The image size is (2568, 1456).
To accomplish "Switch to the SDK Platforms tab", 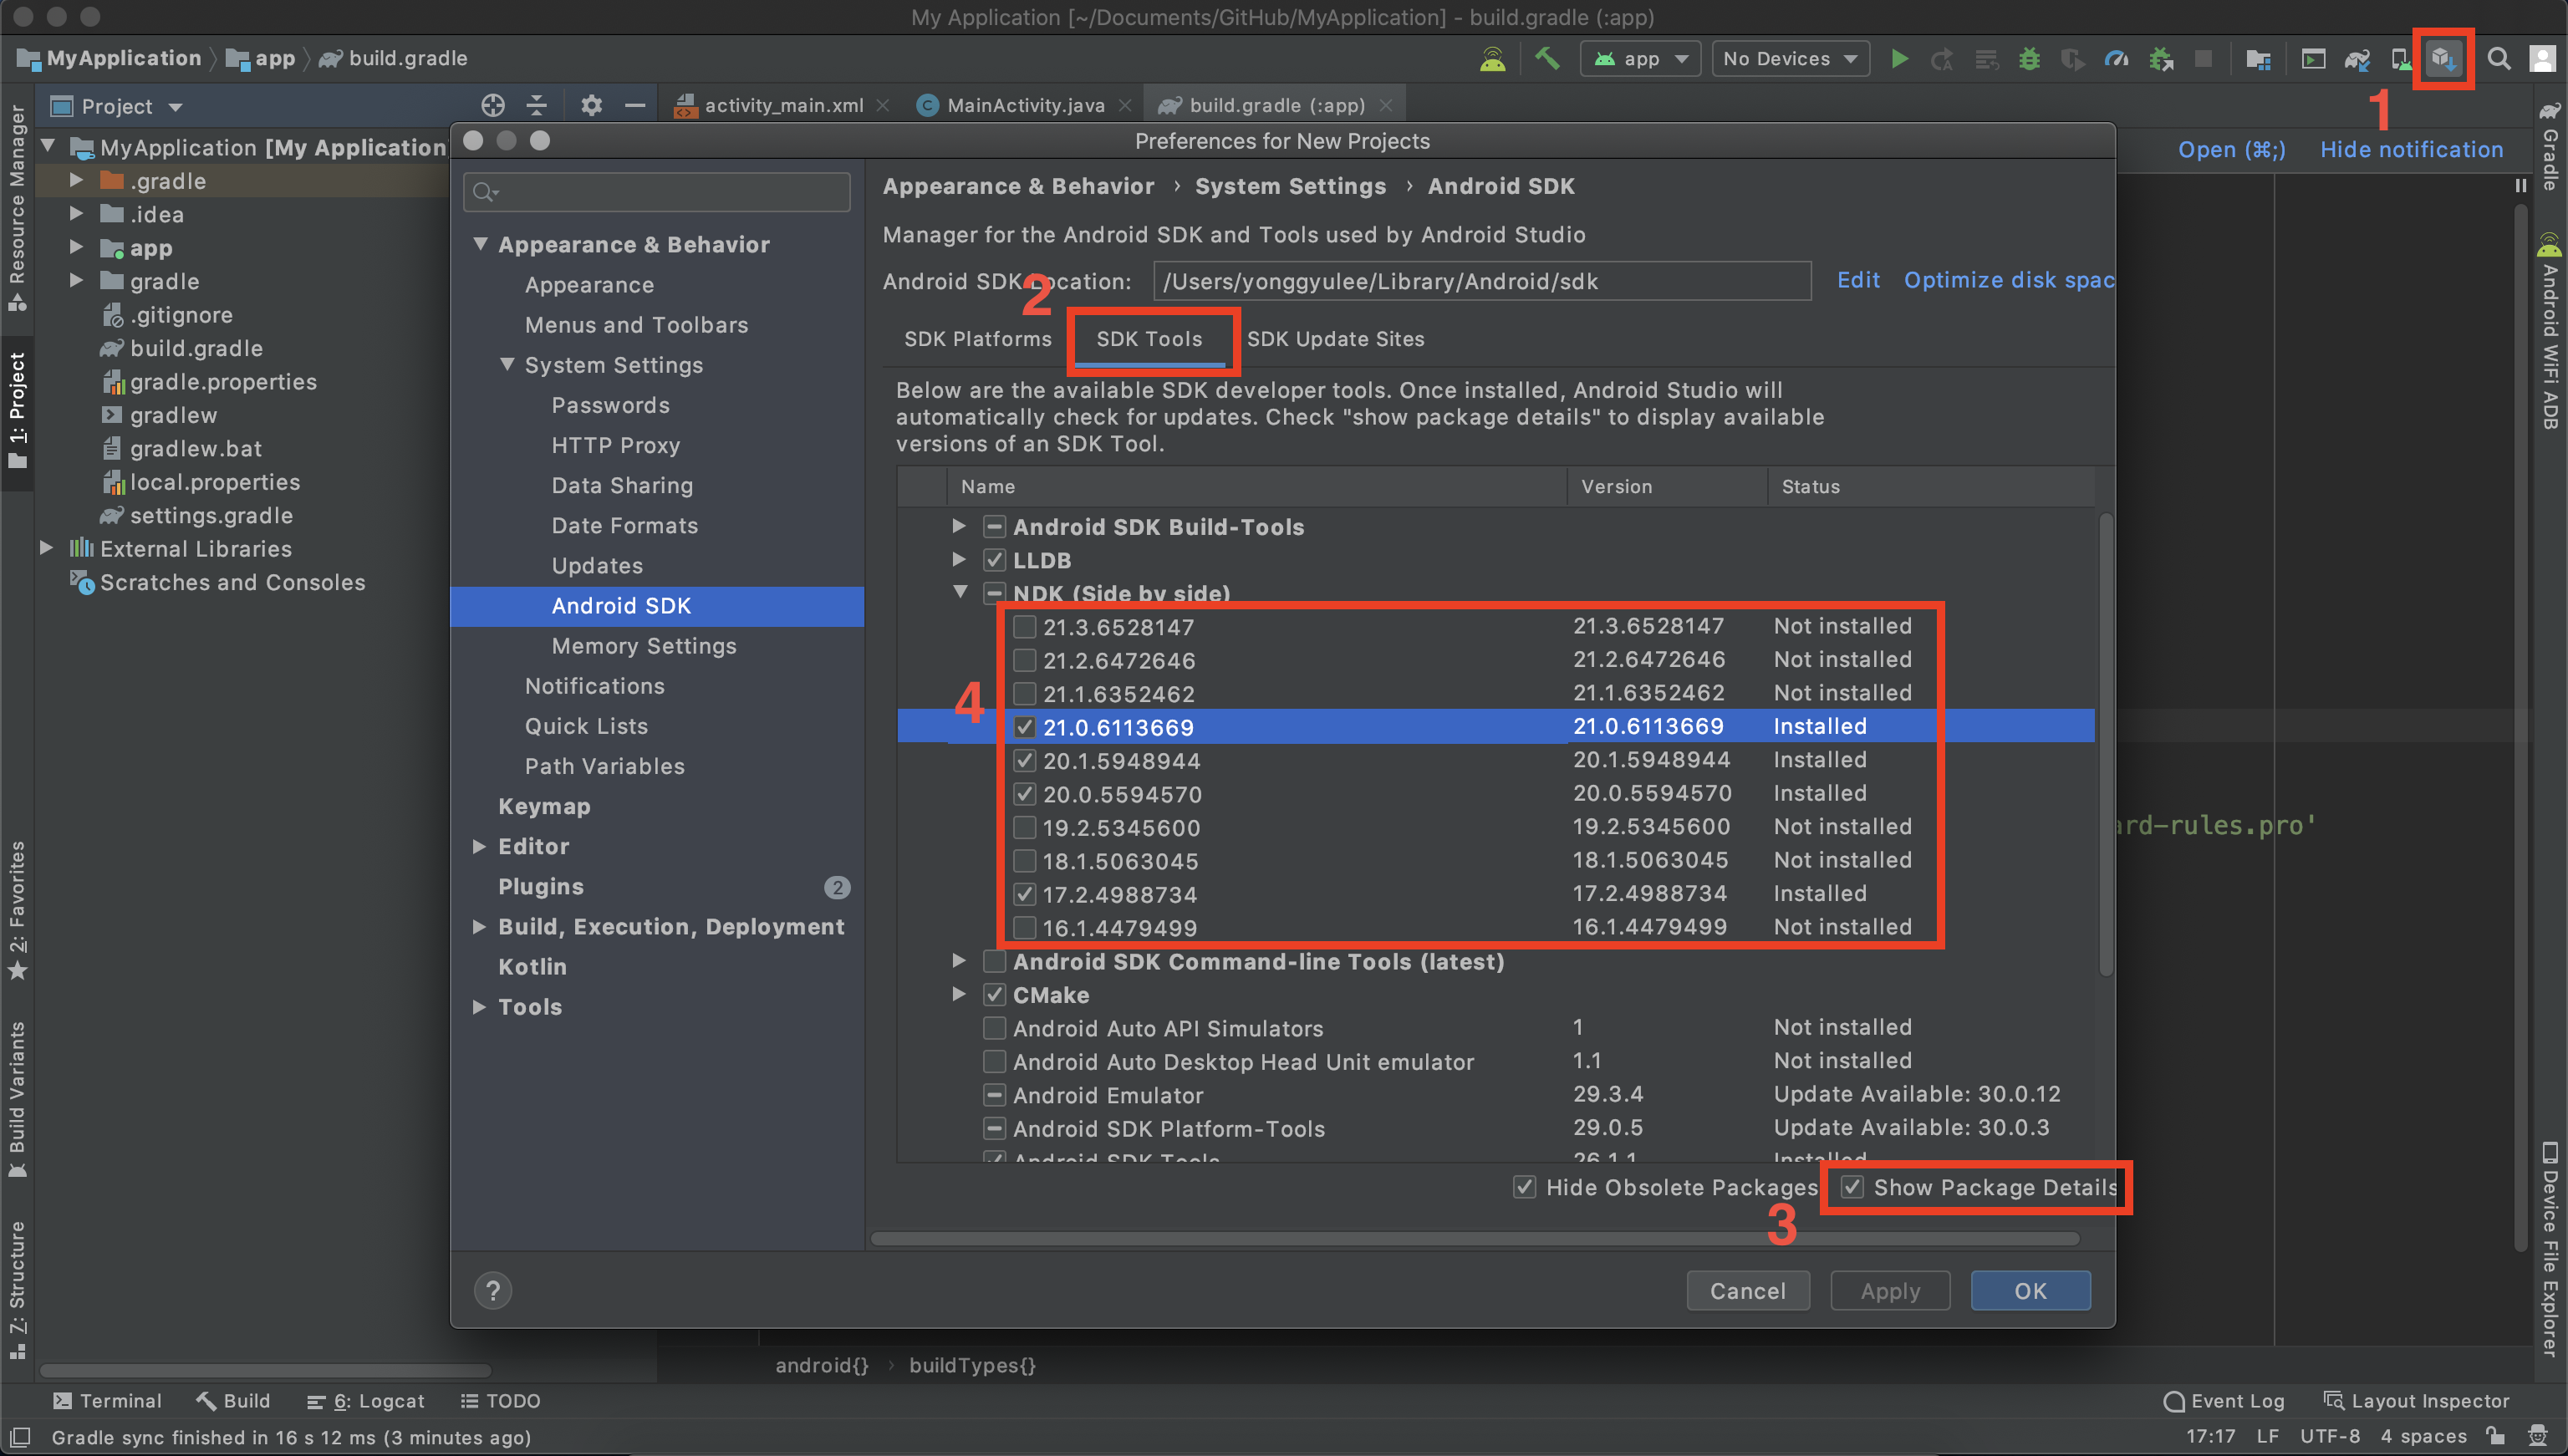I will point(977,339).
